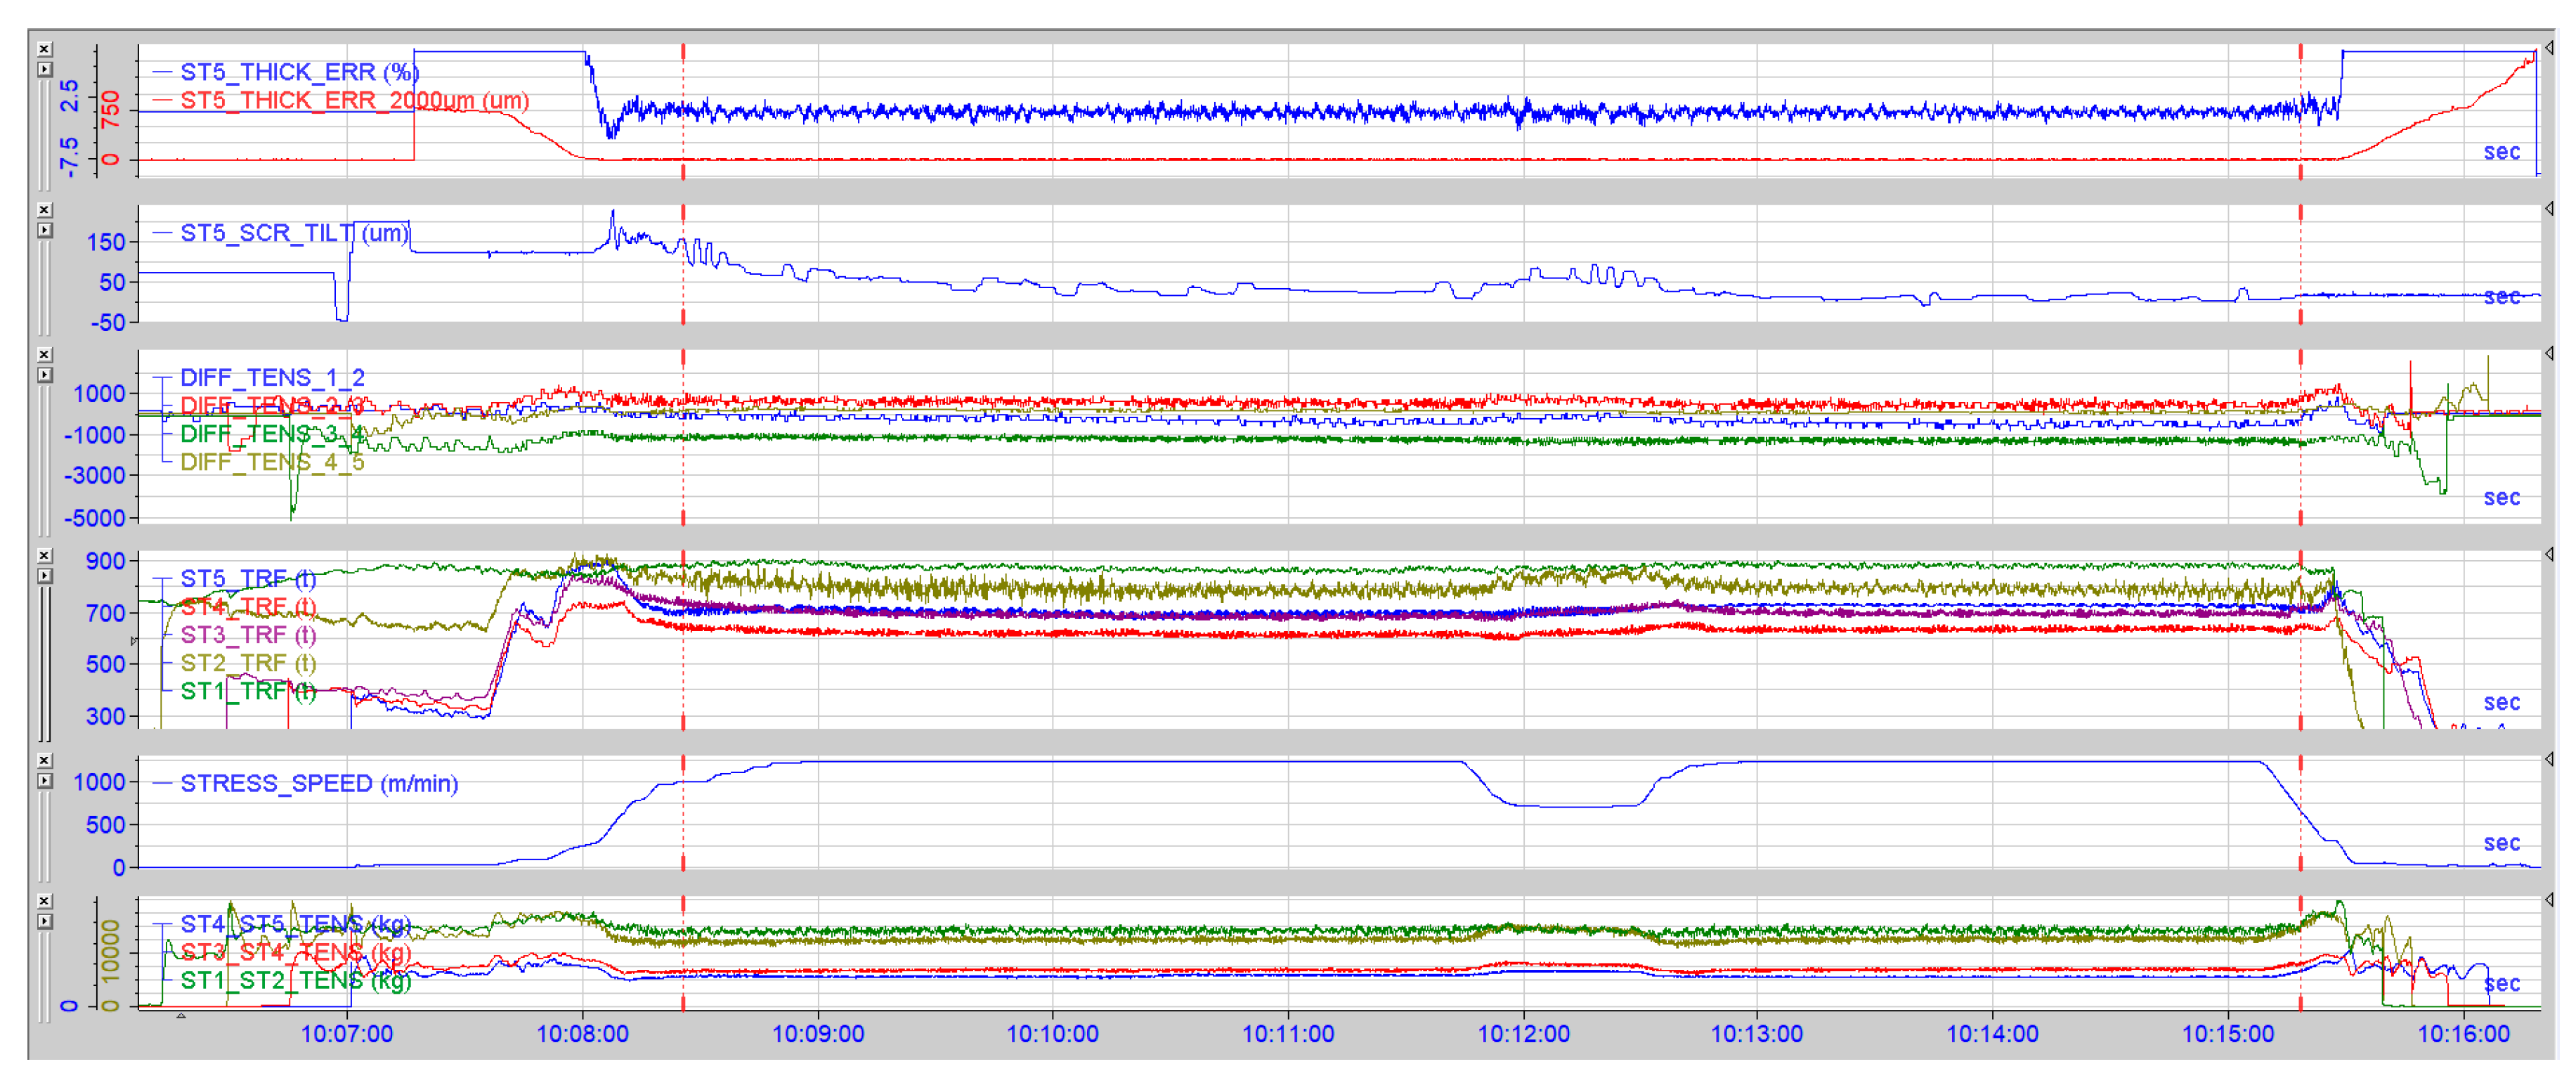Close the ST5_THICK_ERR graph strip

click(x=44, y=49)
